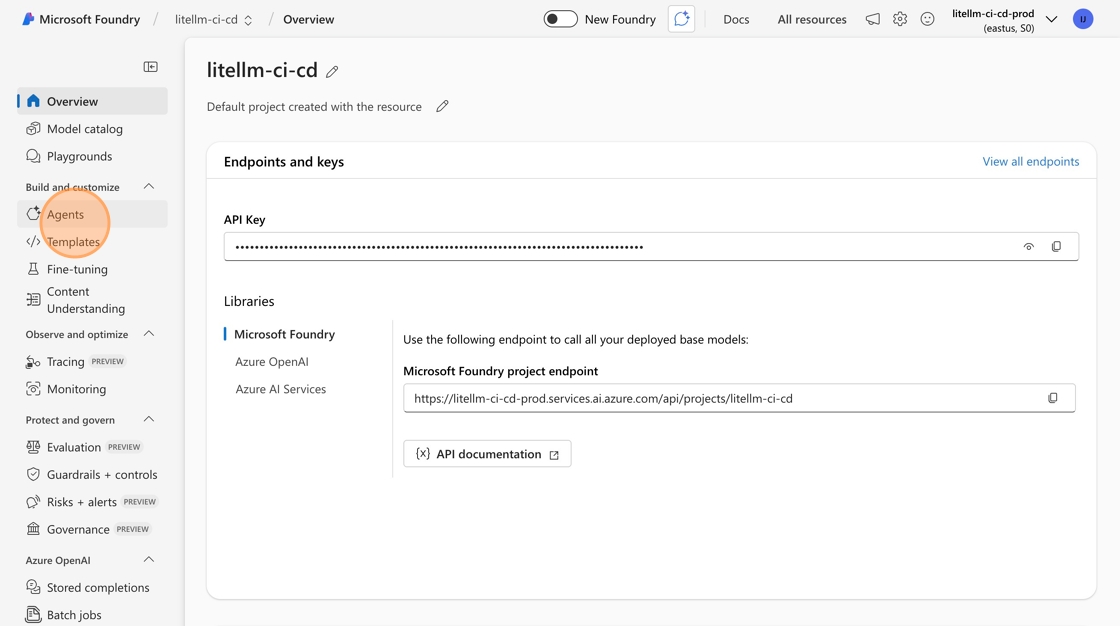Open the Copilot chat icon in the header
The width and height of the screenshot is (1120, 626).
pos(681,19)
